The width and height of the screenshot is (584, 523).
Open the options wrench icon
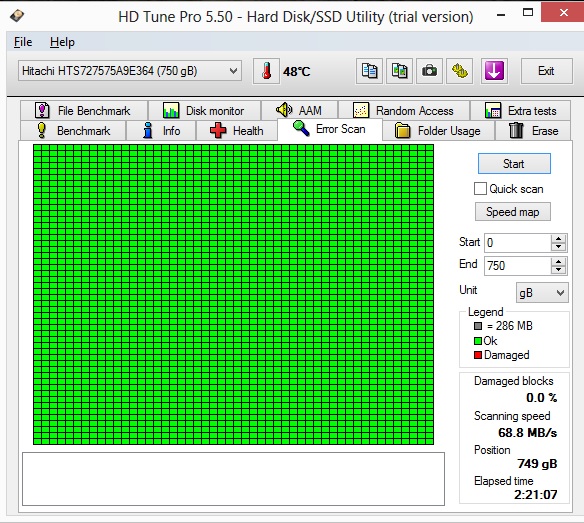coord(460,71)
